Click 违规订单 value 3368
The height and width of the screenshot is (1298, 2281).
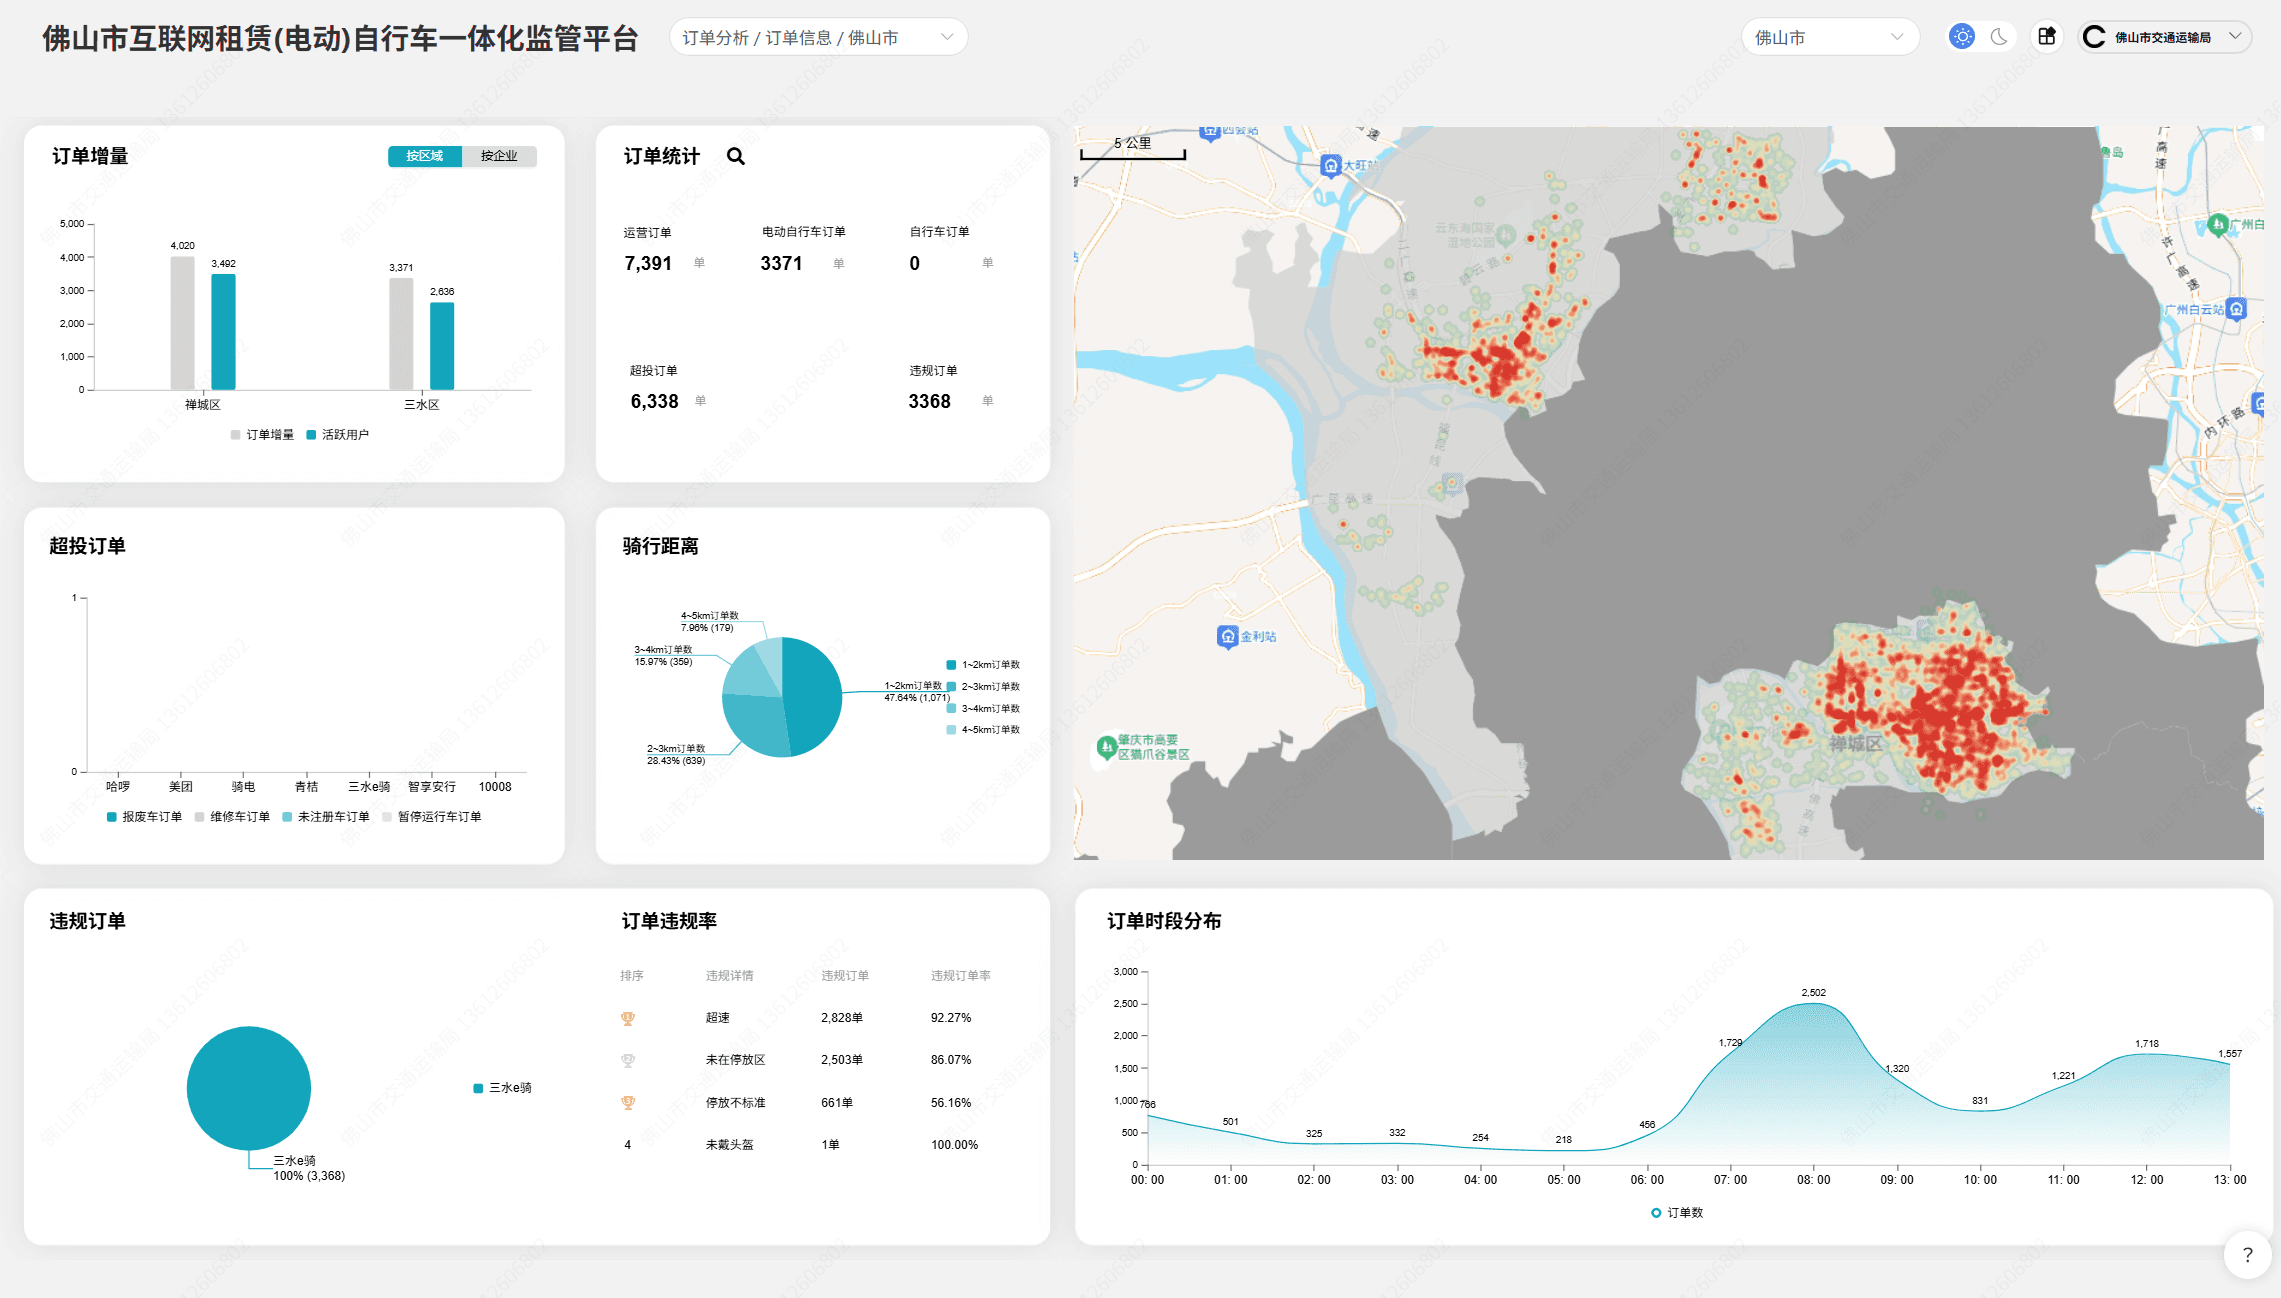coord(929,401)
